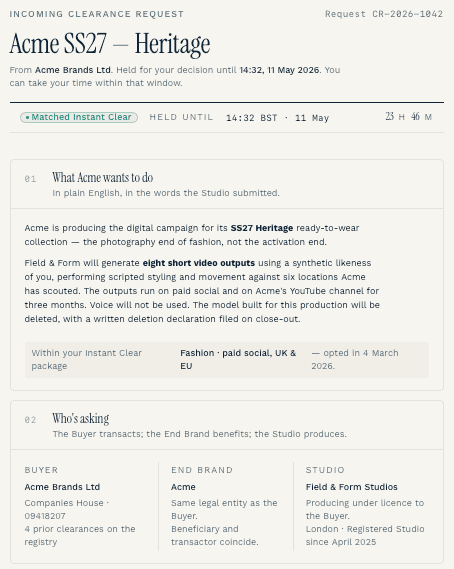
Task: Click the bold eight short video outputs text
Action: click(x=199, y=263)
